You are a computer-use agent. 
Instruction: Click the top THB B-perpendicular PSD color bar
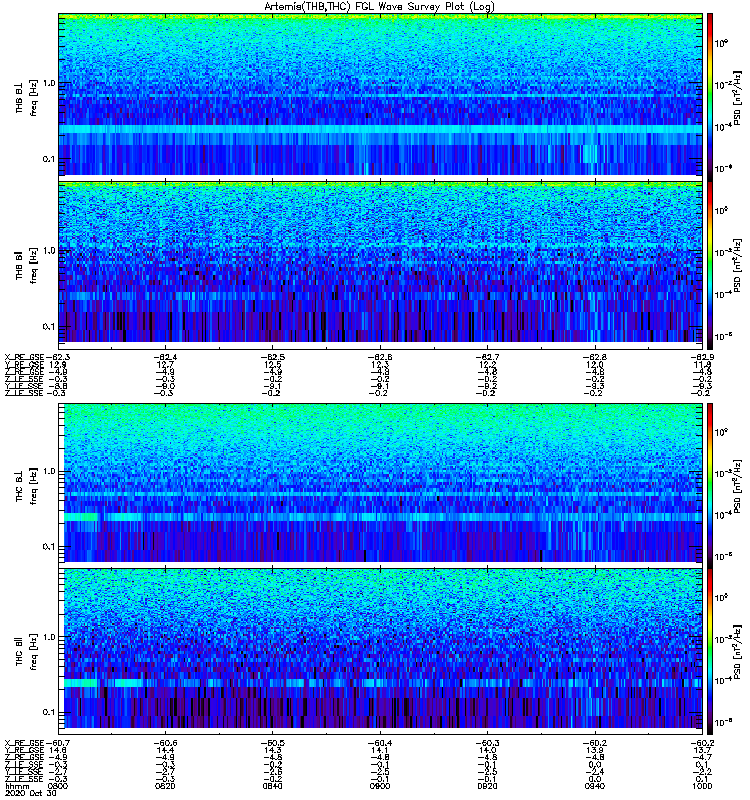[x=710, y=95]
